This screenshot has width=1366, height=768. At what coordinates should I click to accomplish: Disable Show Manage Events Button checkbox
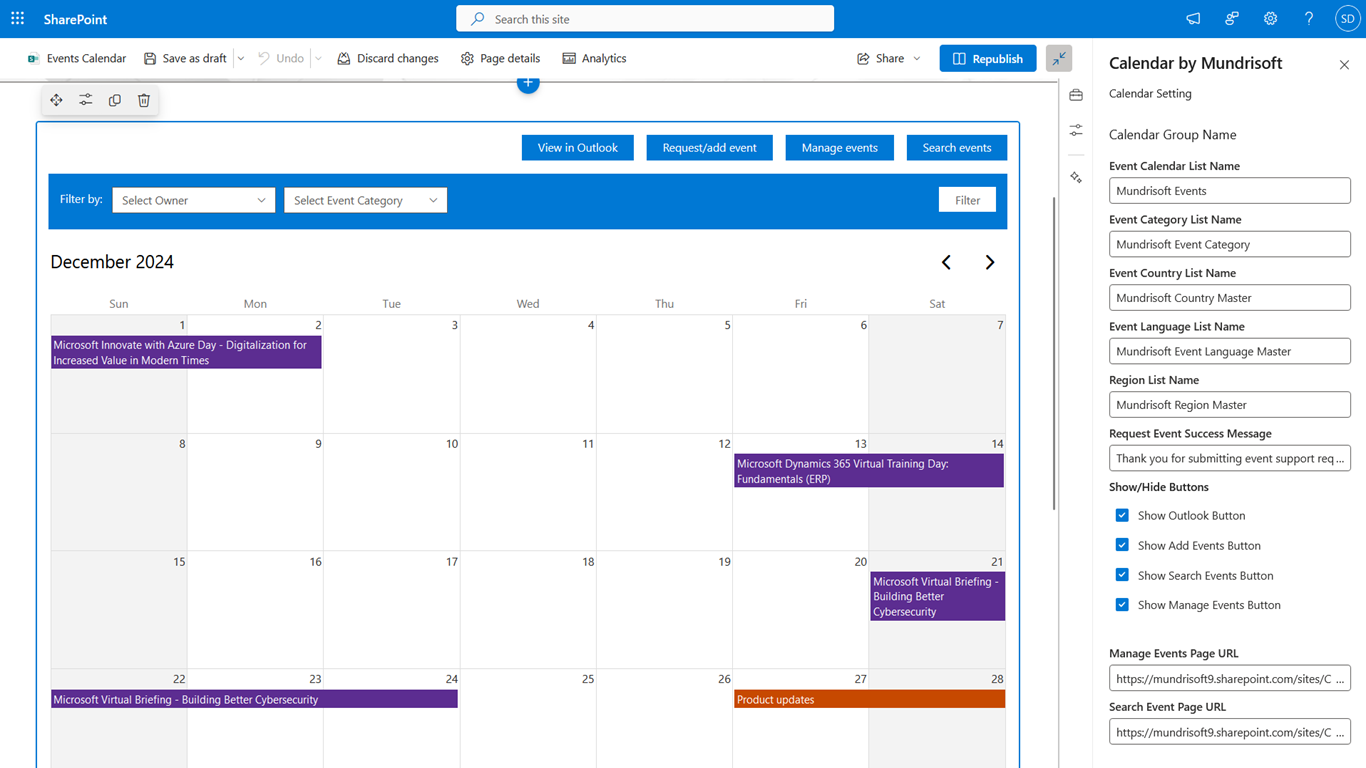pos(1122,605)
